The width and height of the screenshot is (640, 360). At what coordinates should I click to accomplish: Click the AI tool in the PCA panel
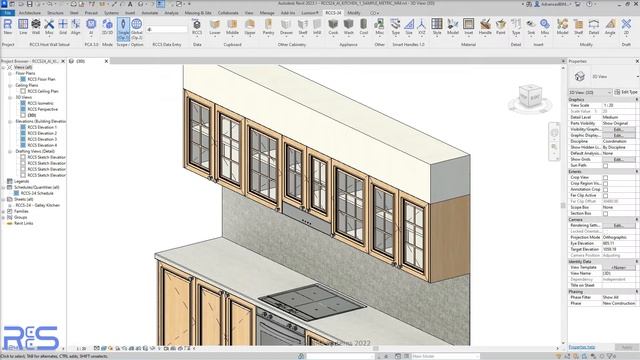click(91, 27)
